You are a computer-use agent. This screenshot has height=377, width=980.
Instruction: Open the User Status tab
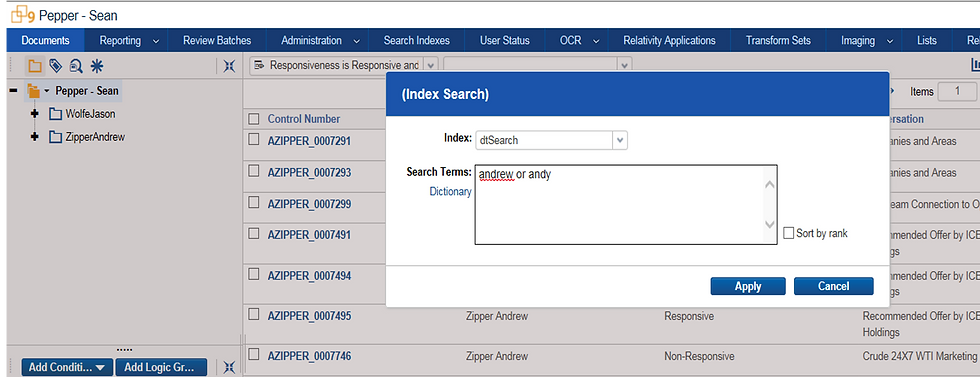[505, 41]
